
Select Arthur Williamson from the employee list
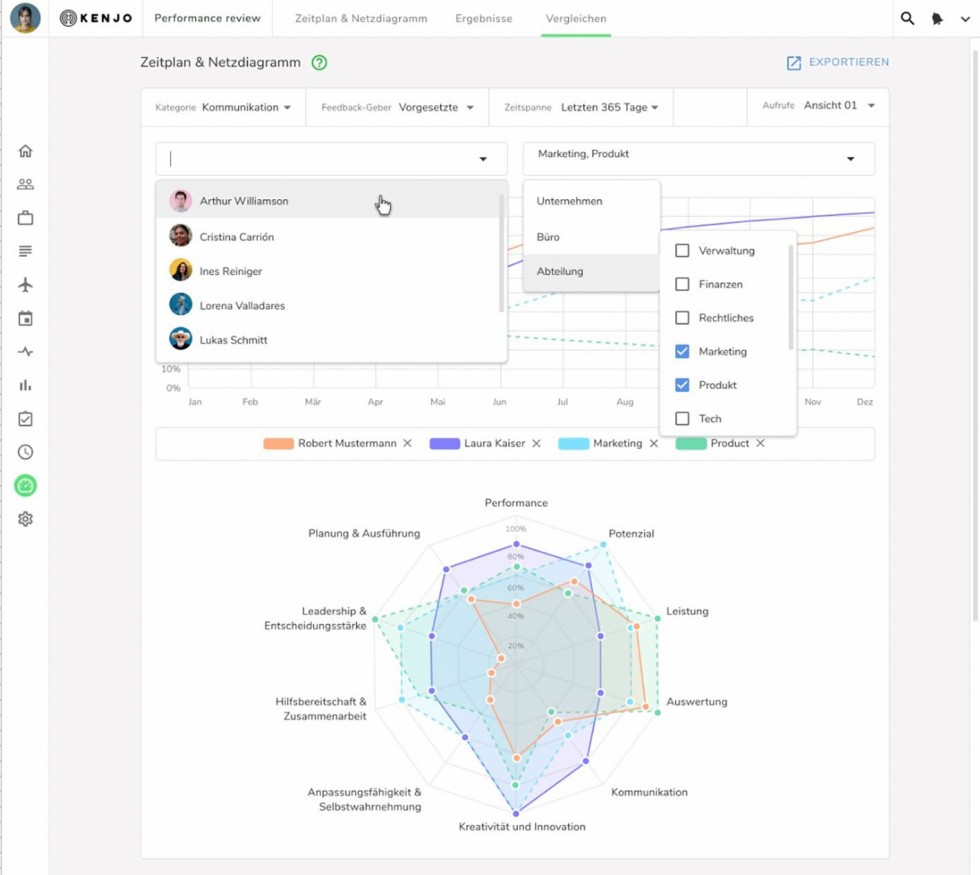tap(244, 201)
